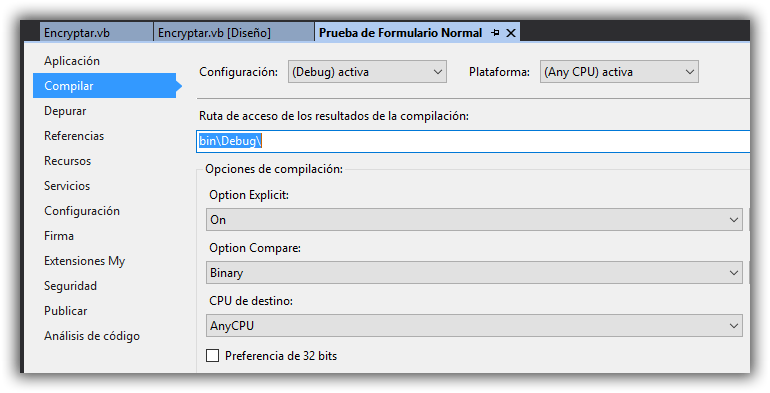Image resolution: width=770 pixels, height=393 pixels.
Task: Open the Firma settings page
Action: click(x=59, y=236)
